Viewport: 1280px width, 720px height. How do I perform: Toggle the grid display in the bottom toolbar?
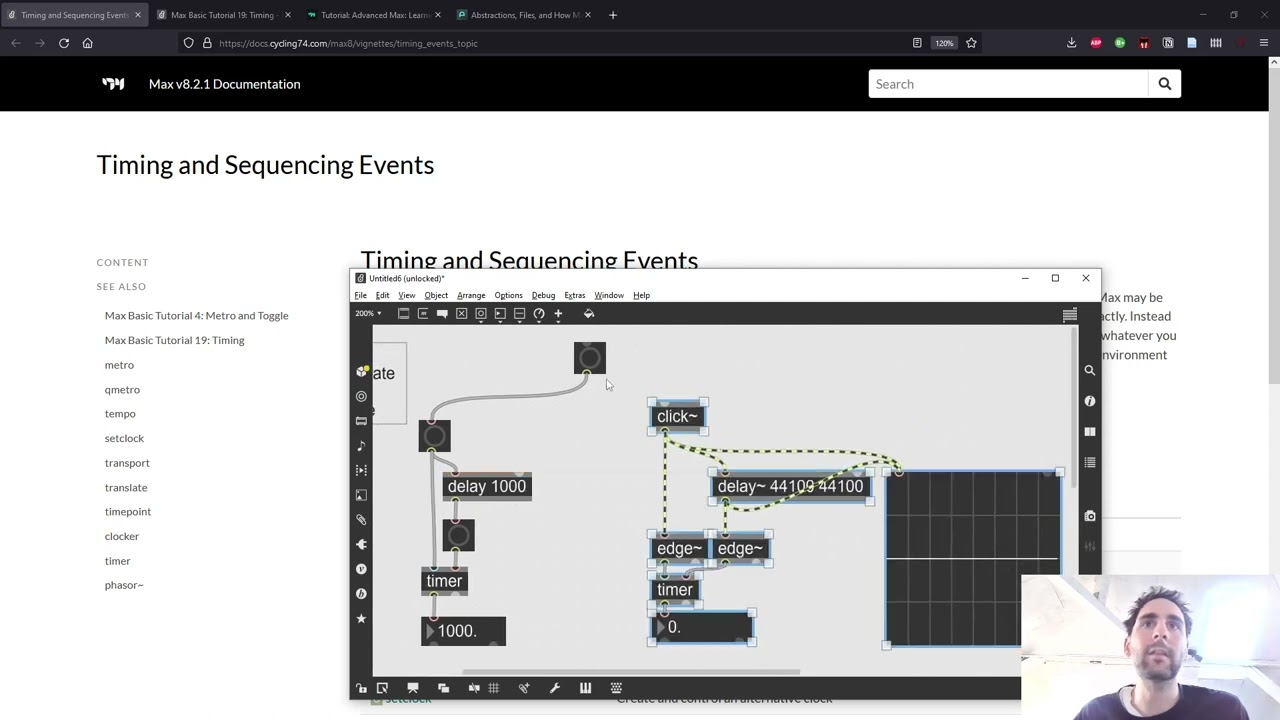point(493,688)
